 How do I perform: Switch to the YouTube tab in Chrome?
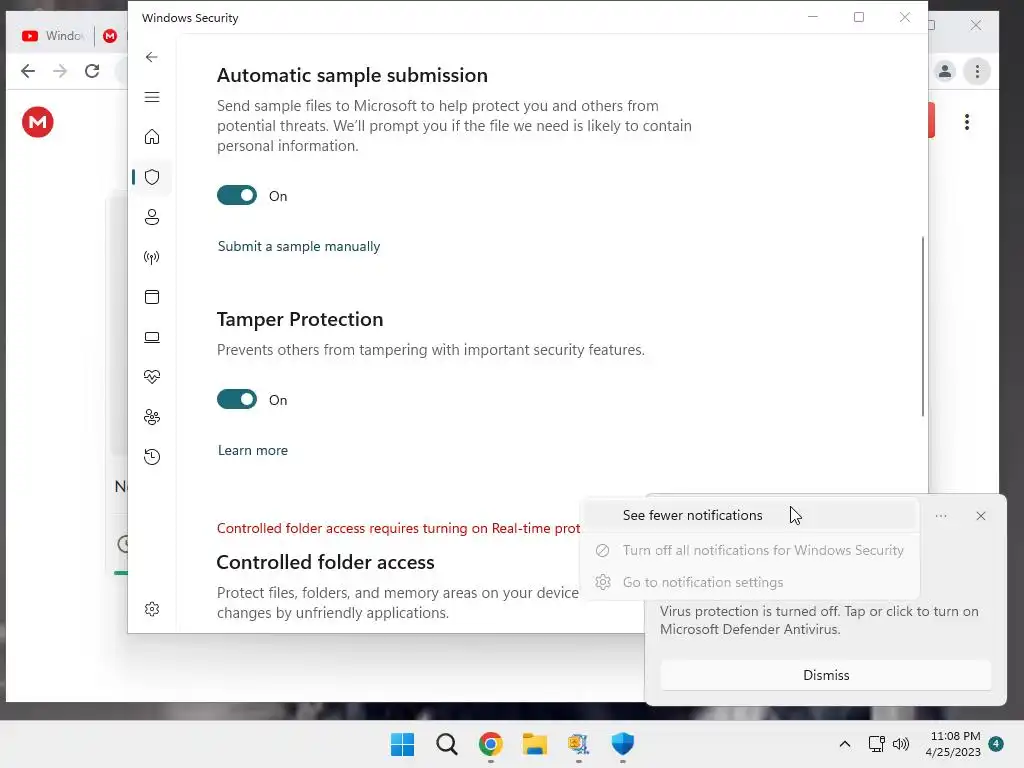tap(52, 35)
